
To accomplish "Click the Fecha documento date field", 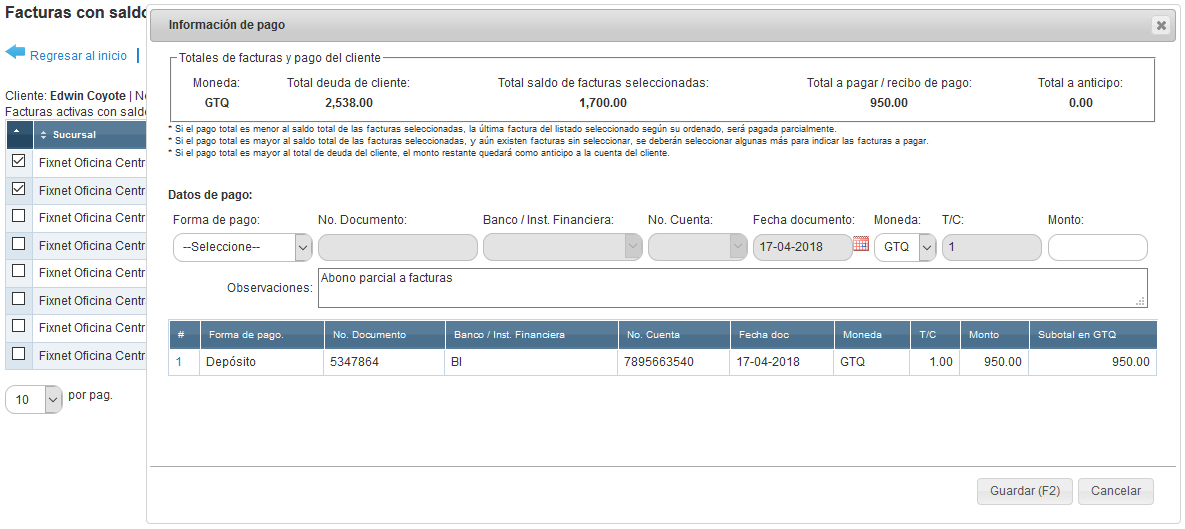I will (800, 248).
